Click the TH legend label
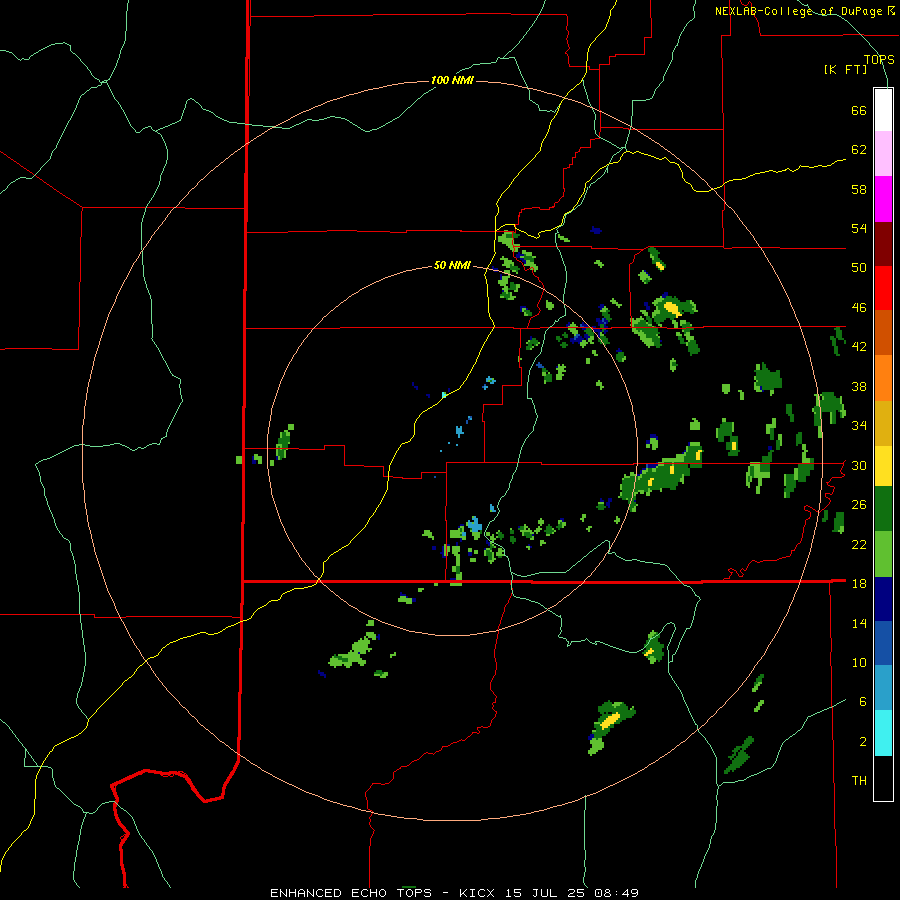This screenshot has height=900, width=900. point(859,781)
